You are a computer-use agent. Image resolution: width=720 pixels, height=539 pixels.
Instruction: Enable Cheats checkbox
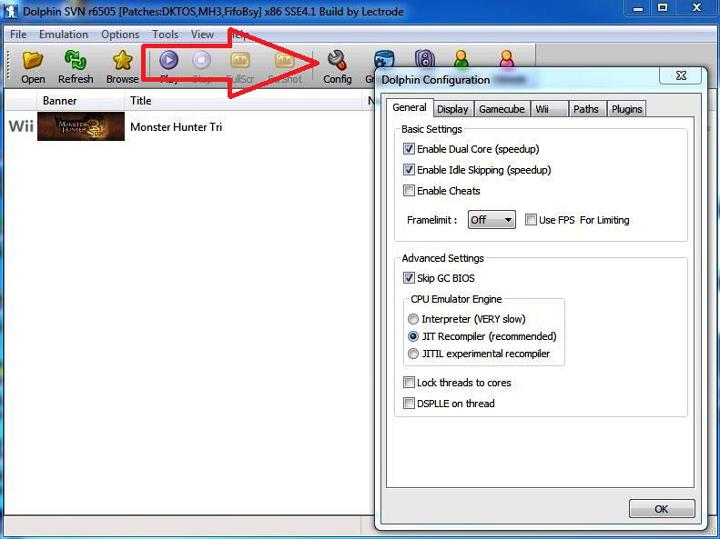pos(408,191)
